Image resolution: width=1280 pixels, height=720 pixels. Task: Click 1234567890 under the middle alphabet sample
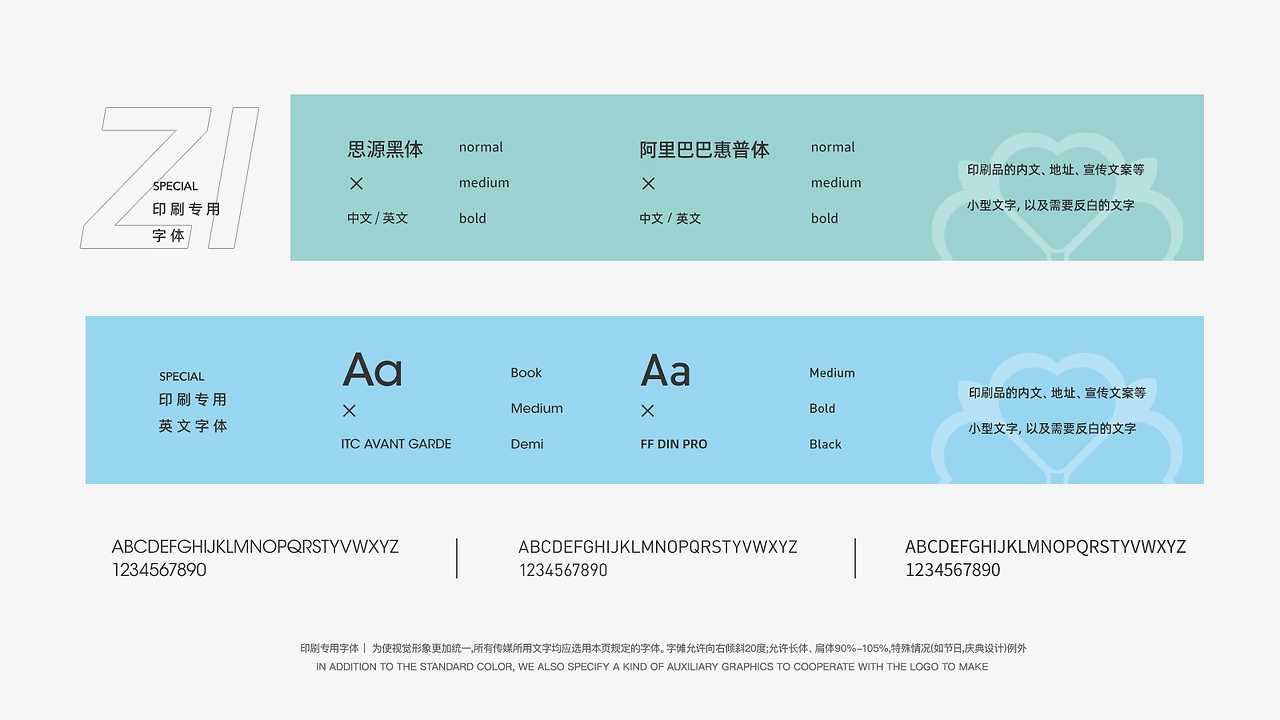point(563,570)
